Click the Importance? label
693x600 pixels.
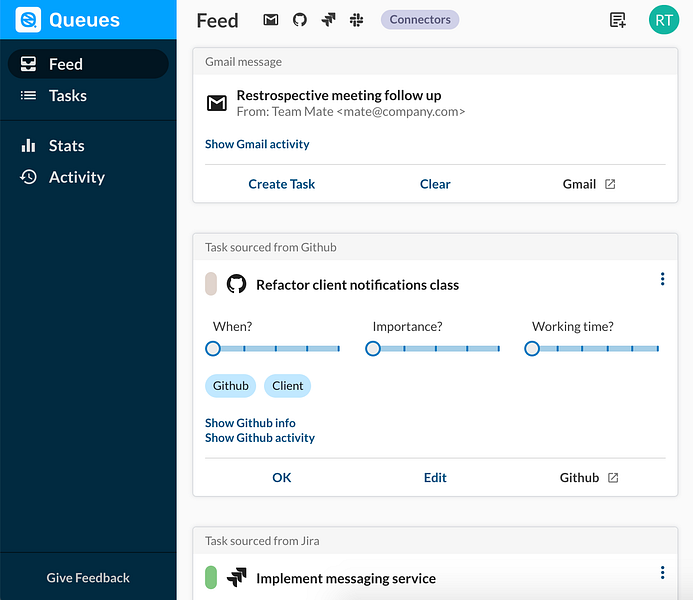click(407, 327)
